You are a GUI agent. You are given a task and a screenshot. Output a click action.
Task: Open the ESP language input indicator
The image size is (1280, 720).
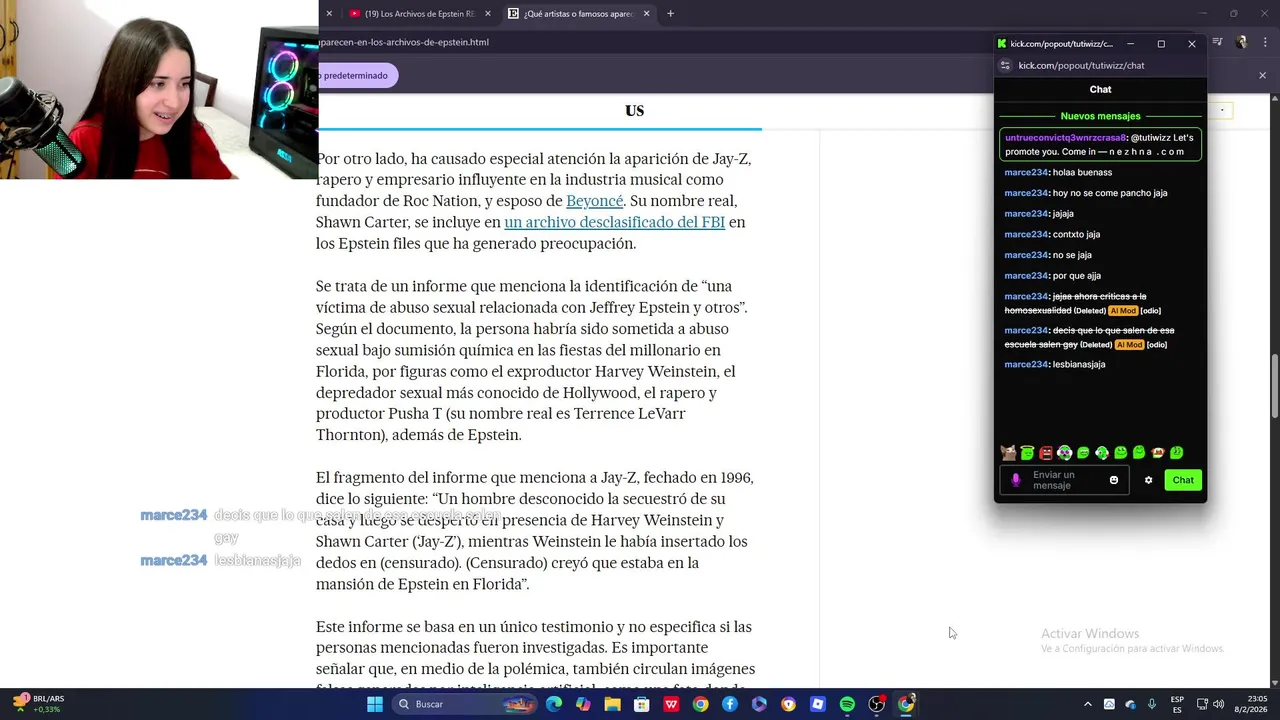(1177, 704)
